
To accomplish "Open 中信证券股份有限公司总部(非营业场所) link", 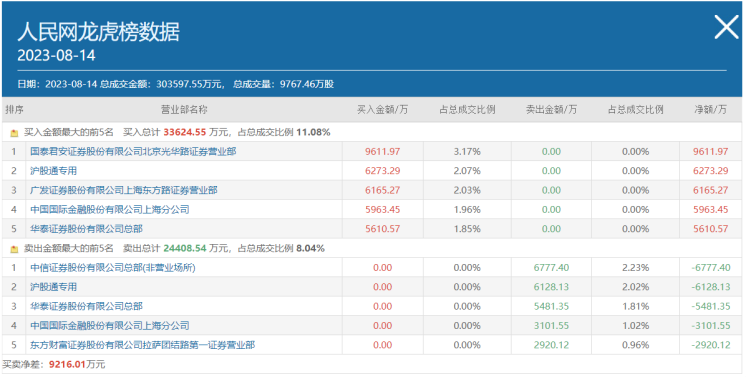I will coord(113,268).
